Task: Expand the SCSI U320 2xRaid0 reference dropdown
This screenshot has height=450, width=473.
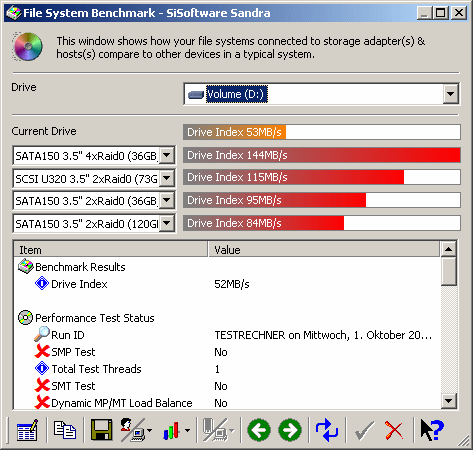Action: click(166, 178)
